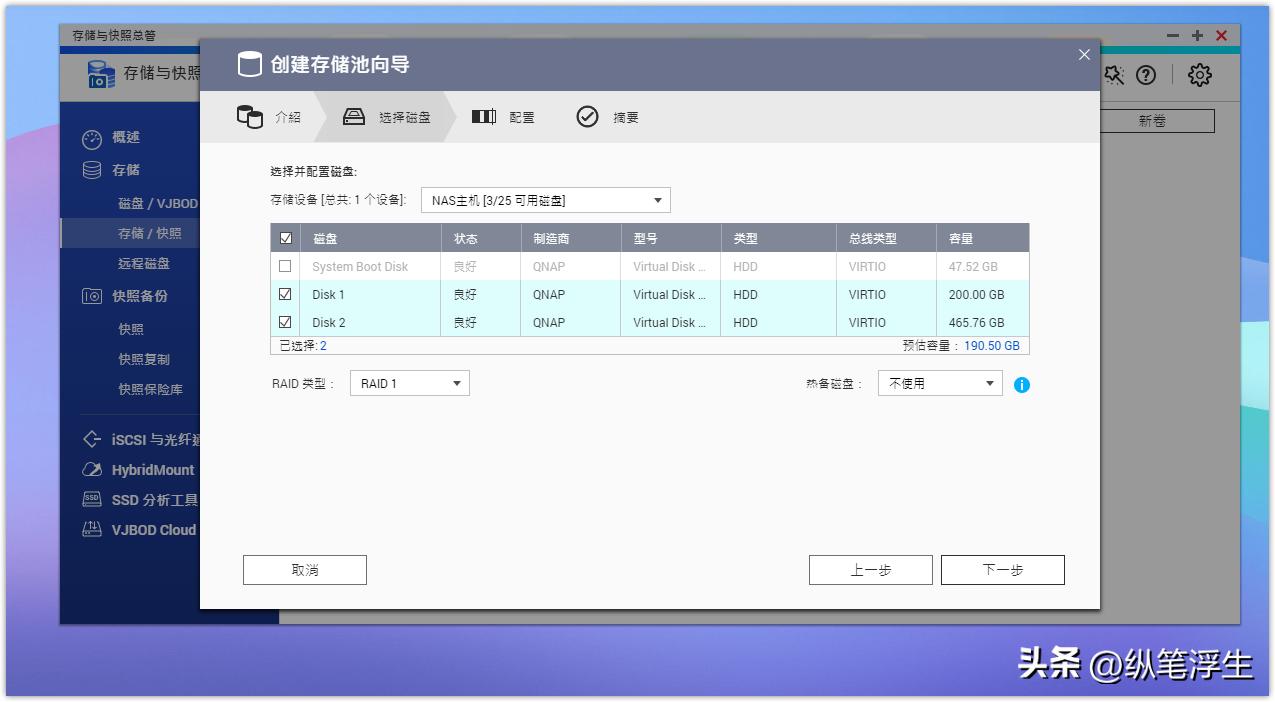The width and height of the screenshot is (1275, 702).
Task: Open QTS settings via the gear icon
Action: pyautogui.click(x=1199, y=75)
